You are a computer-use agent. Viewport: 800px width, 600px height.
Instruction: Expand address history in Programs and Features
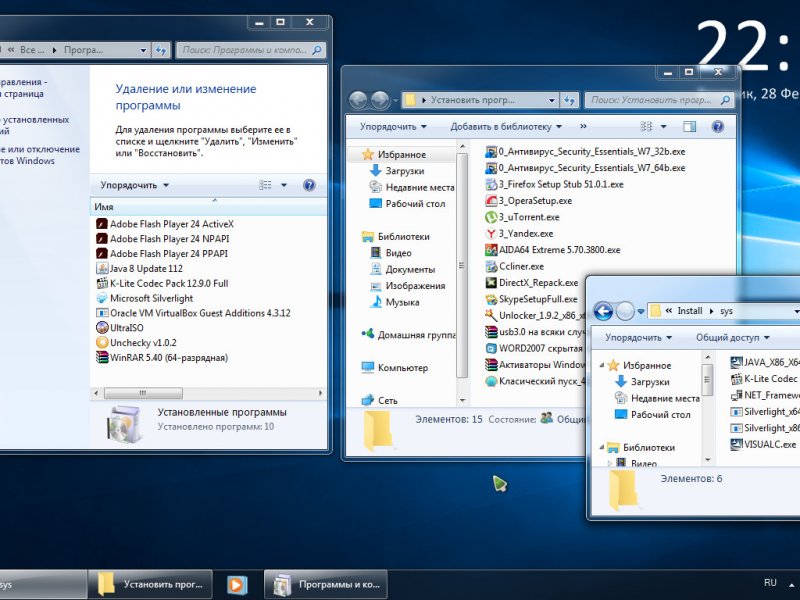[x=143, y=50]
